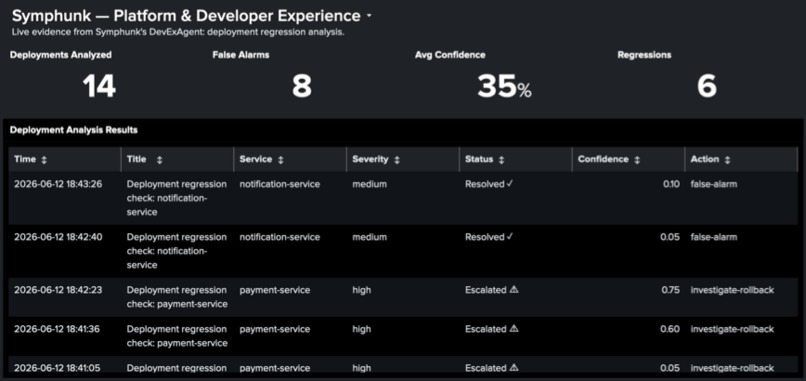Sort by the Status column sort icon
The height and width of the screenshot is (381, 806).
(x=501, y=160)
